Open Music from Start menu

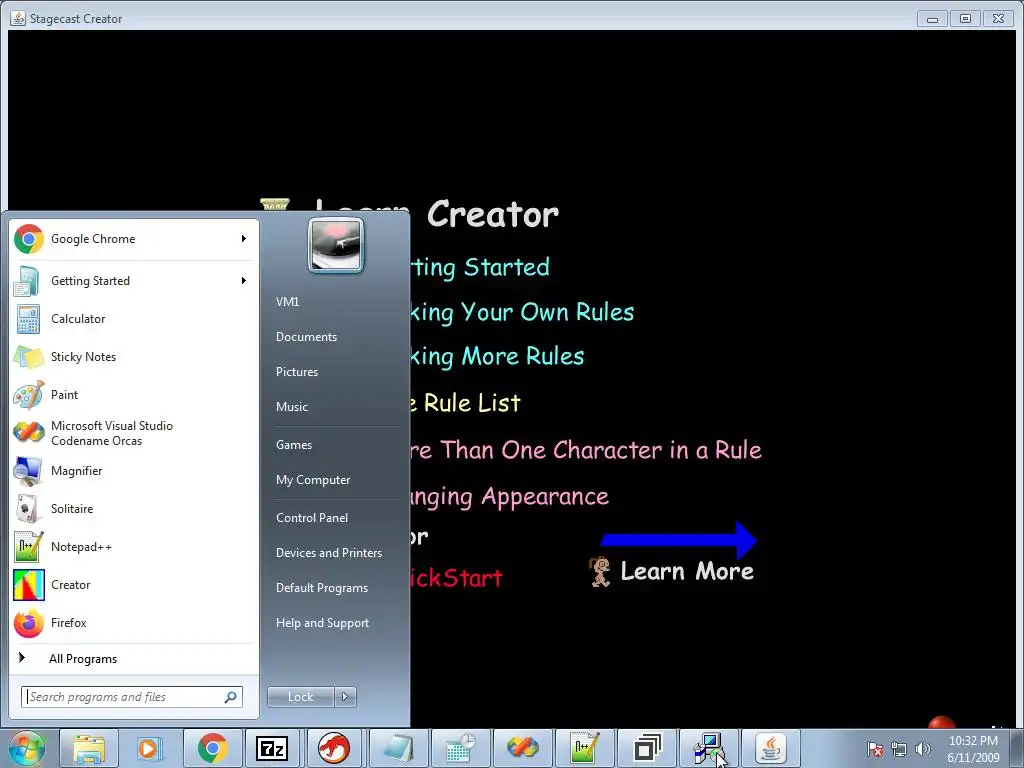[x=292, y=407]
